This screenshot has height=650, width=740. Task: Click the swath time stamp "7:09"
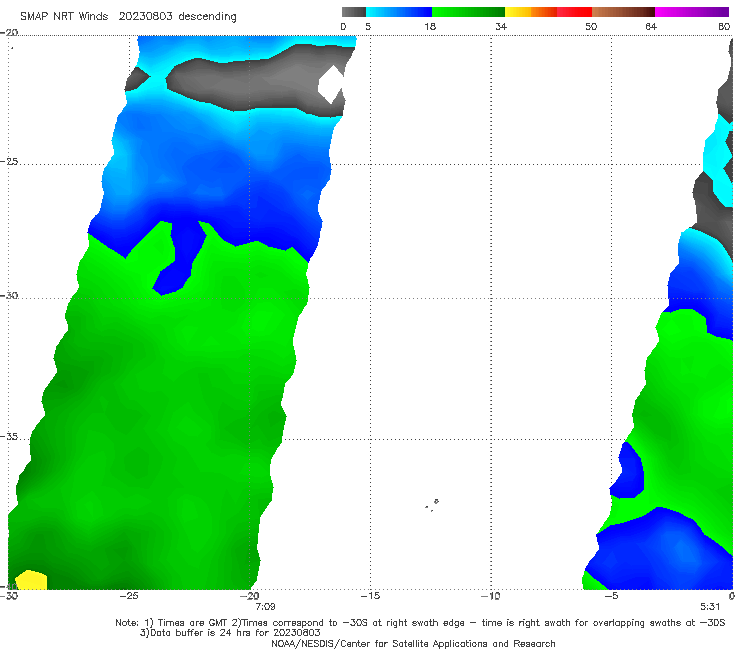click(265, 607)
